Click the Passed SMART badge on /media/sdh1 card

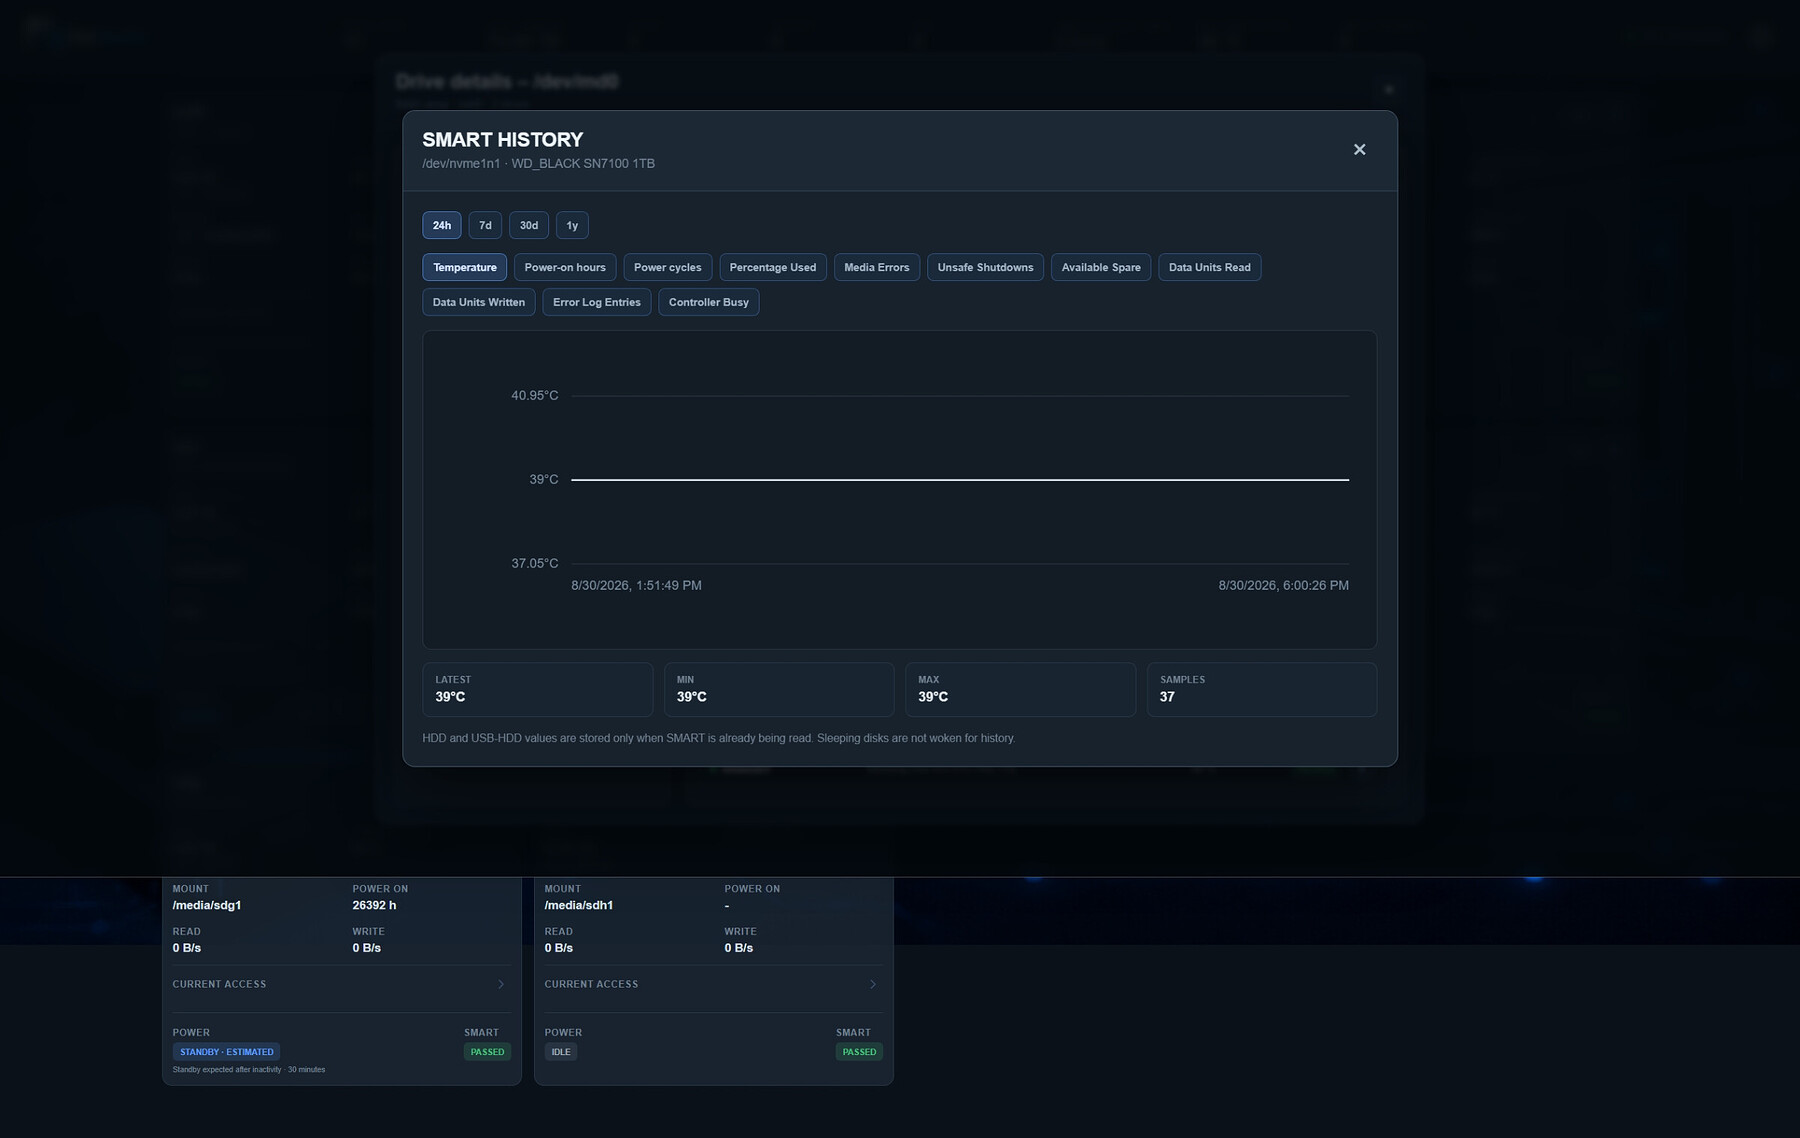(859, 1052)
